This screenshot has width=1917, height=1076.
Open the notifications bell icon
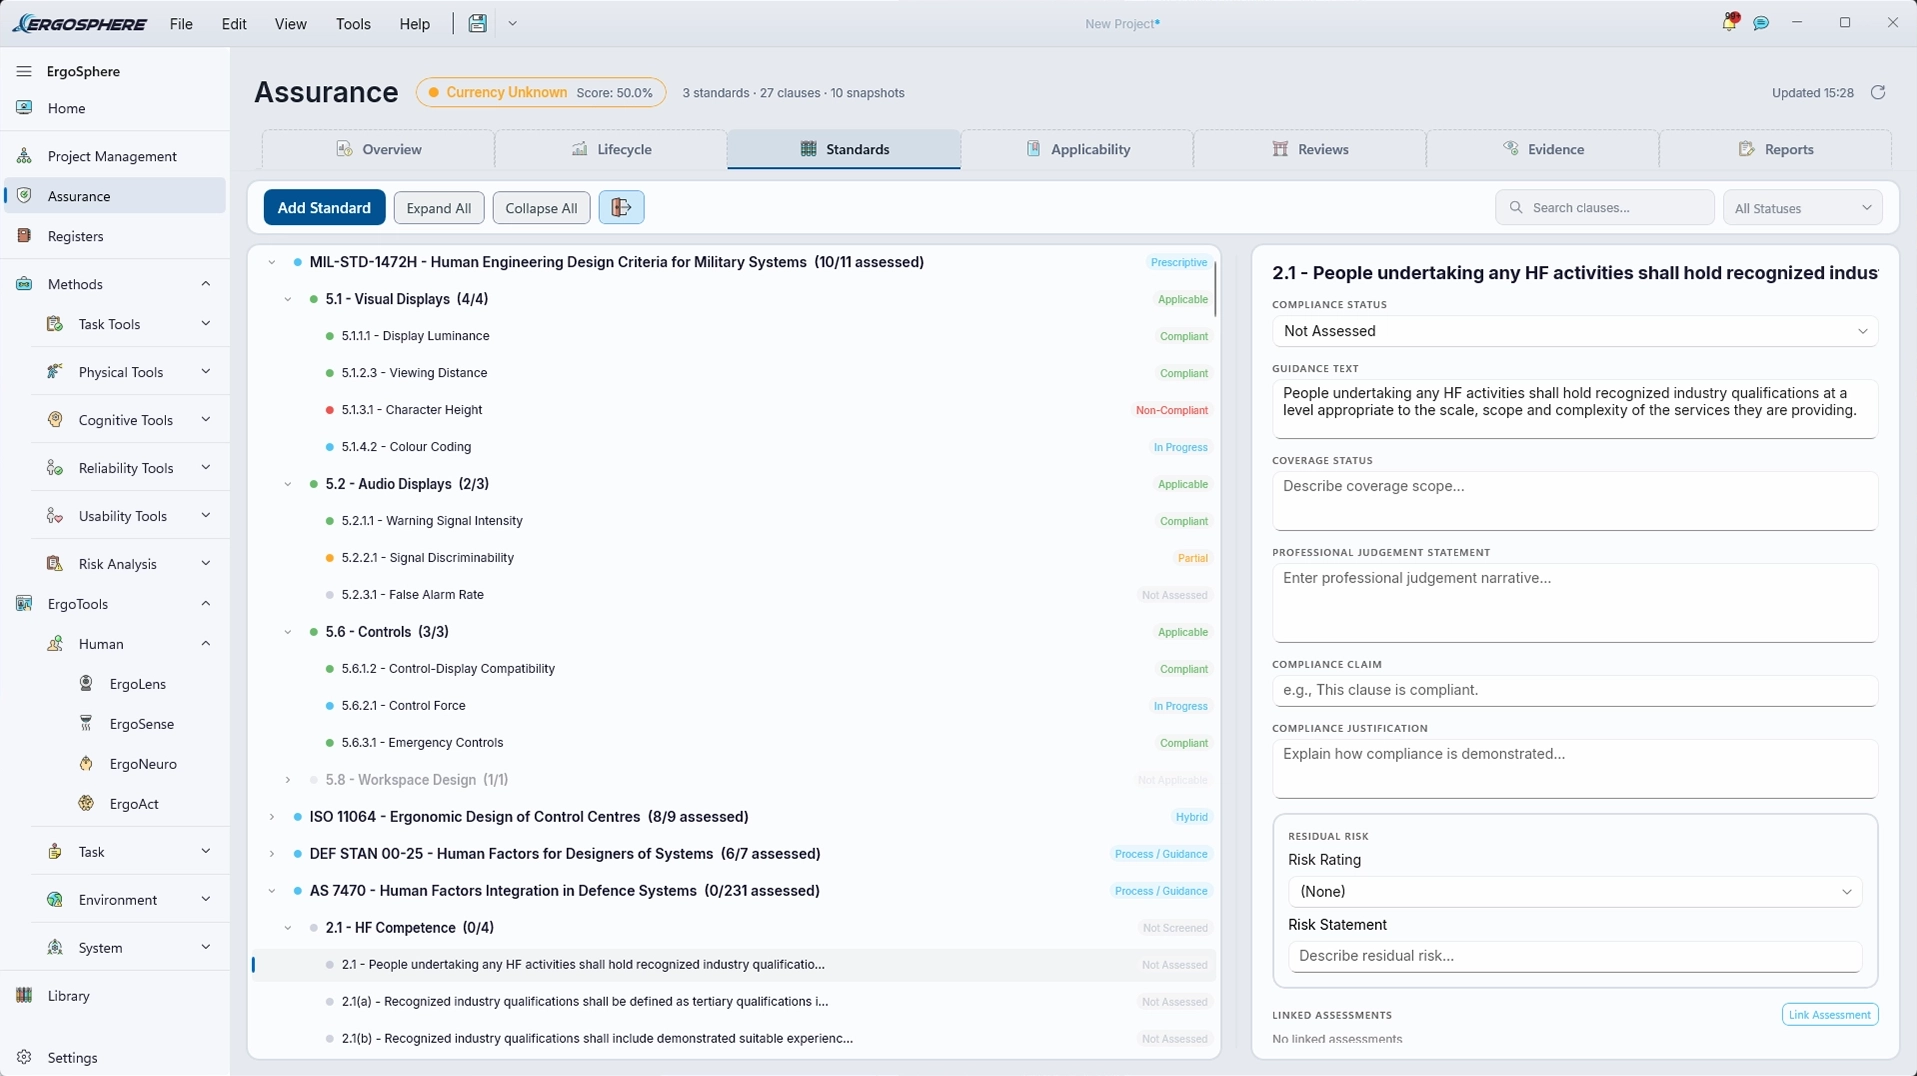point(1729,22)
